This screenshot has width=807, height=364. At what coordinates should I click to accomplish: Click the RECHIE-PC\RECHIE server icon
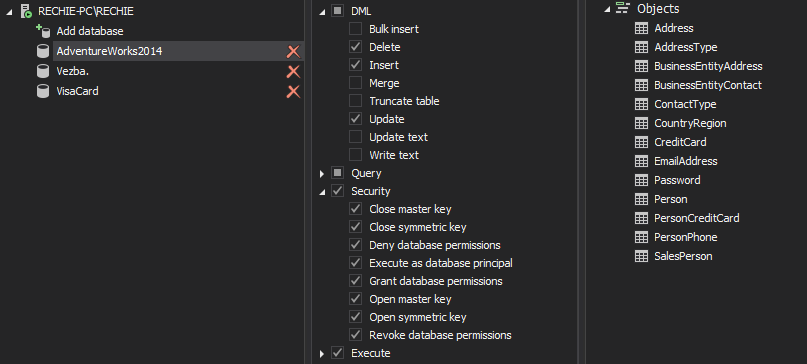tap(26, 11)
